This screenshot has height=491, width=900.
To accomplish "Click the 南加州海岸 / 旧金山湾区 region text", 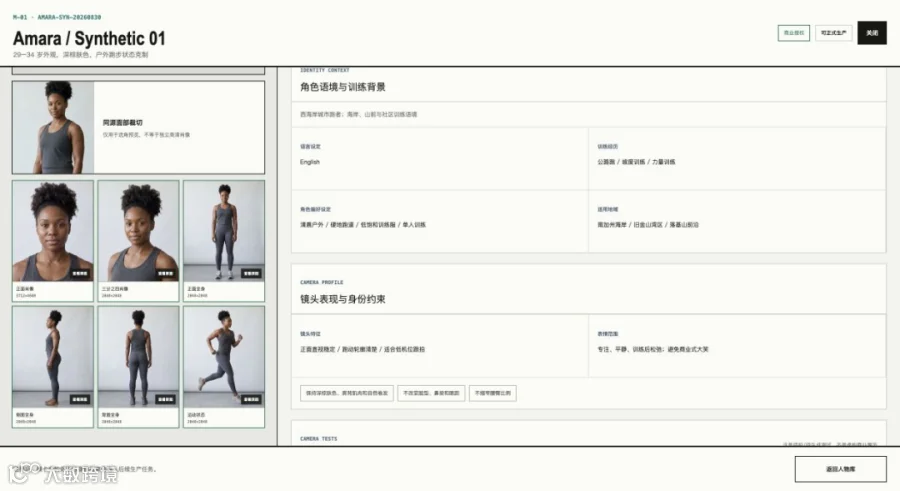I will [648, 225].
